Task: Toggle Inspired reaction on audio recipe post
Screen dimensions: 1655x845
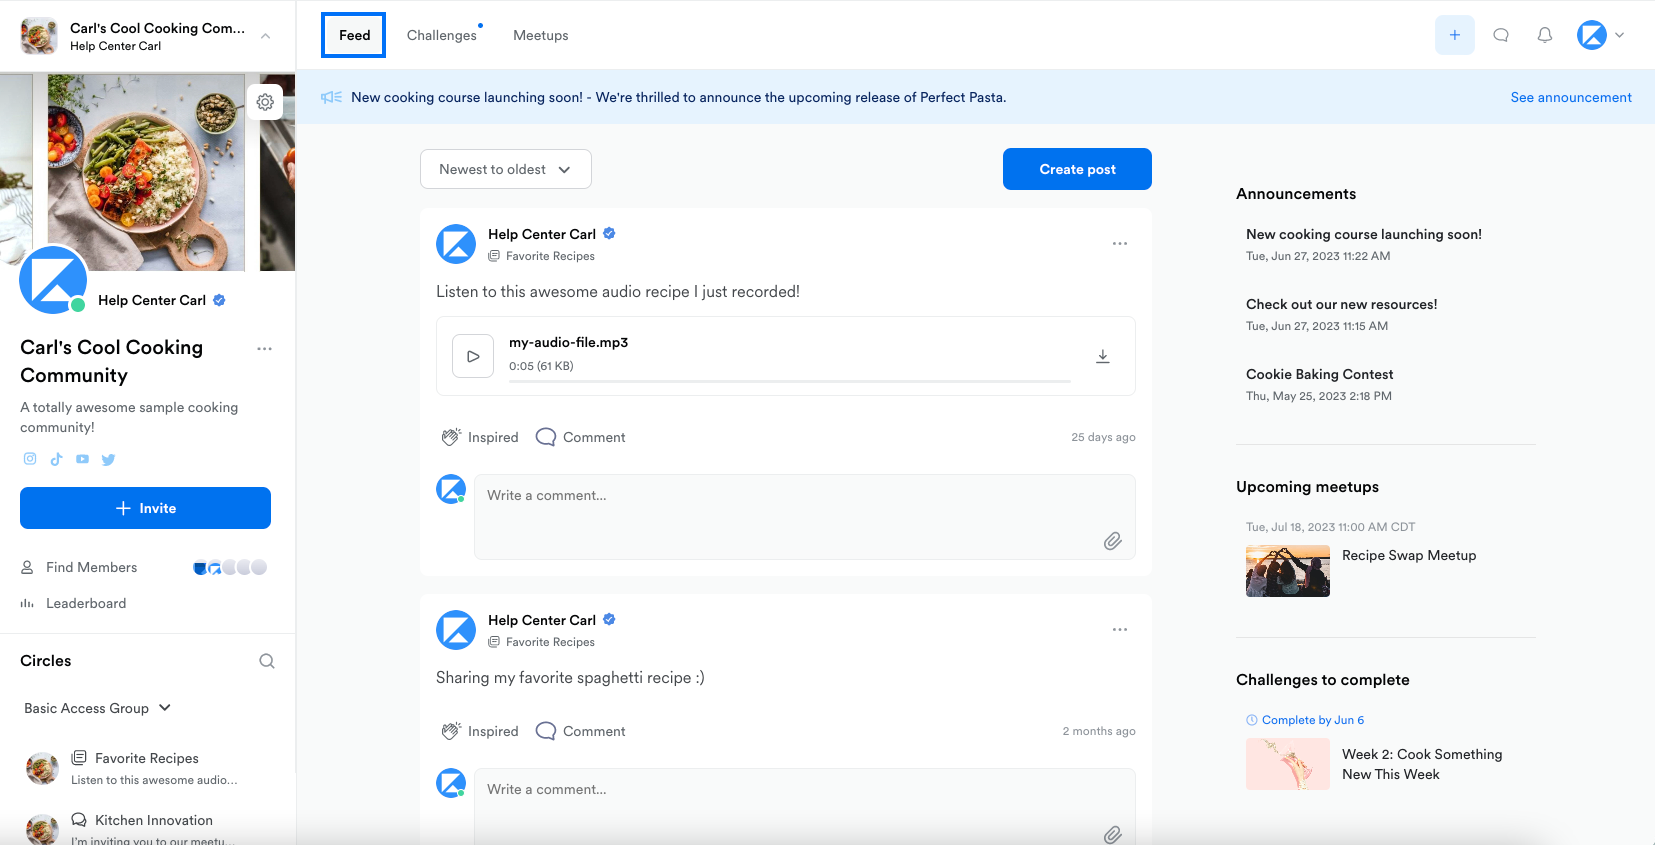Action: (480, 437)
